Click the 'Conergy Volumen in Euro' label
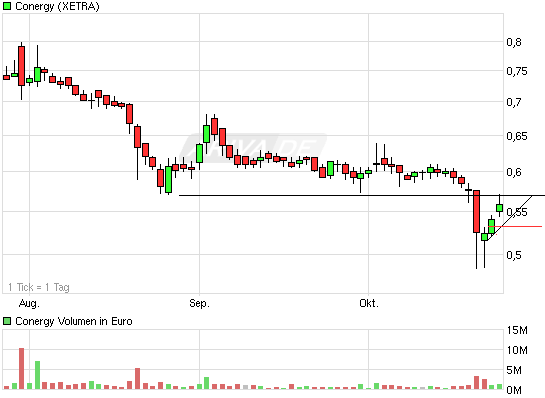The image size is (545, 398). coord(74,321)
